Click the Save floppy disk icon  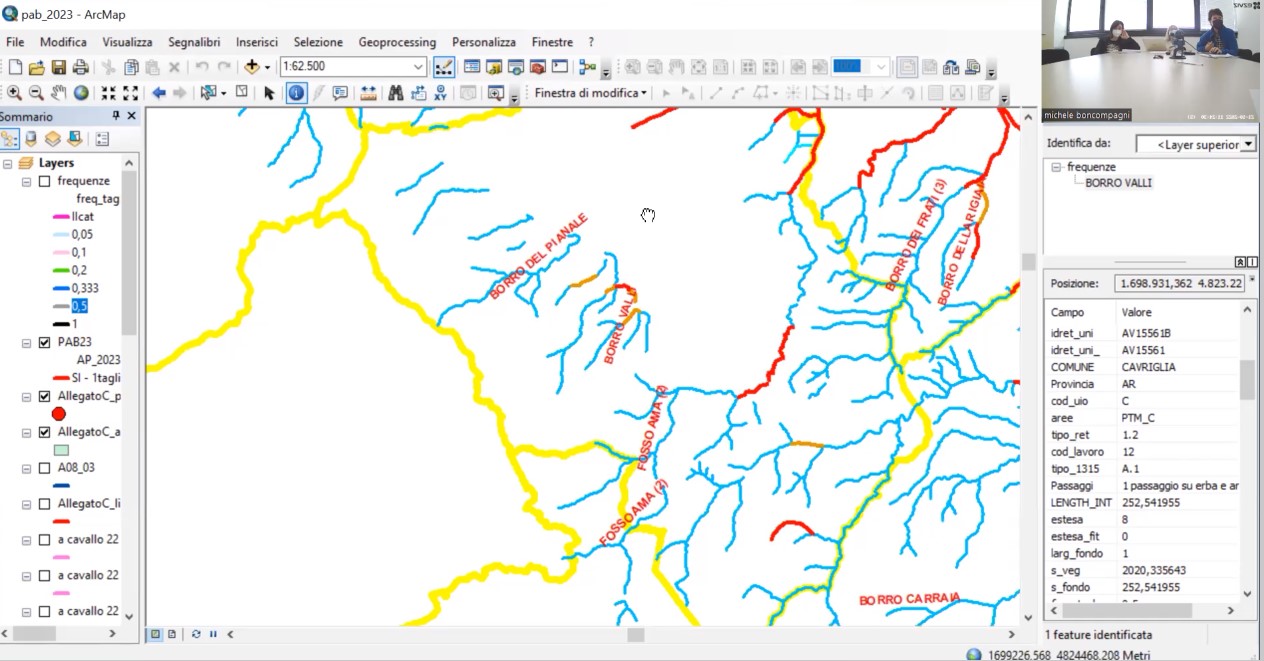59,67
